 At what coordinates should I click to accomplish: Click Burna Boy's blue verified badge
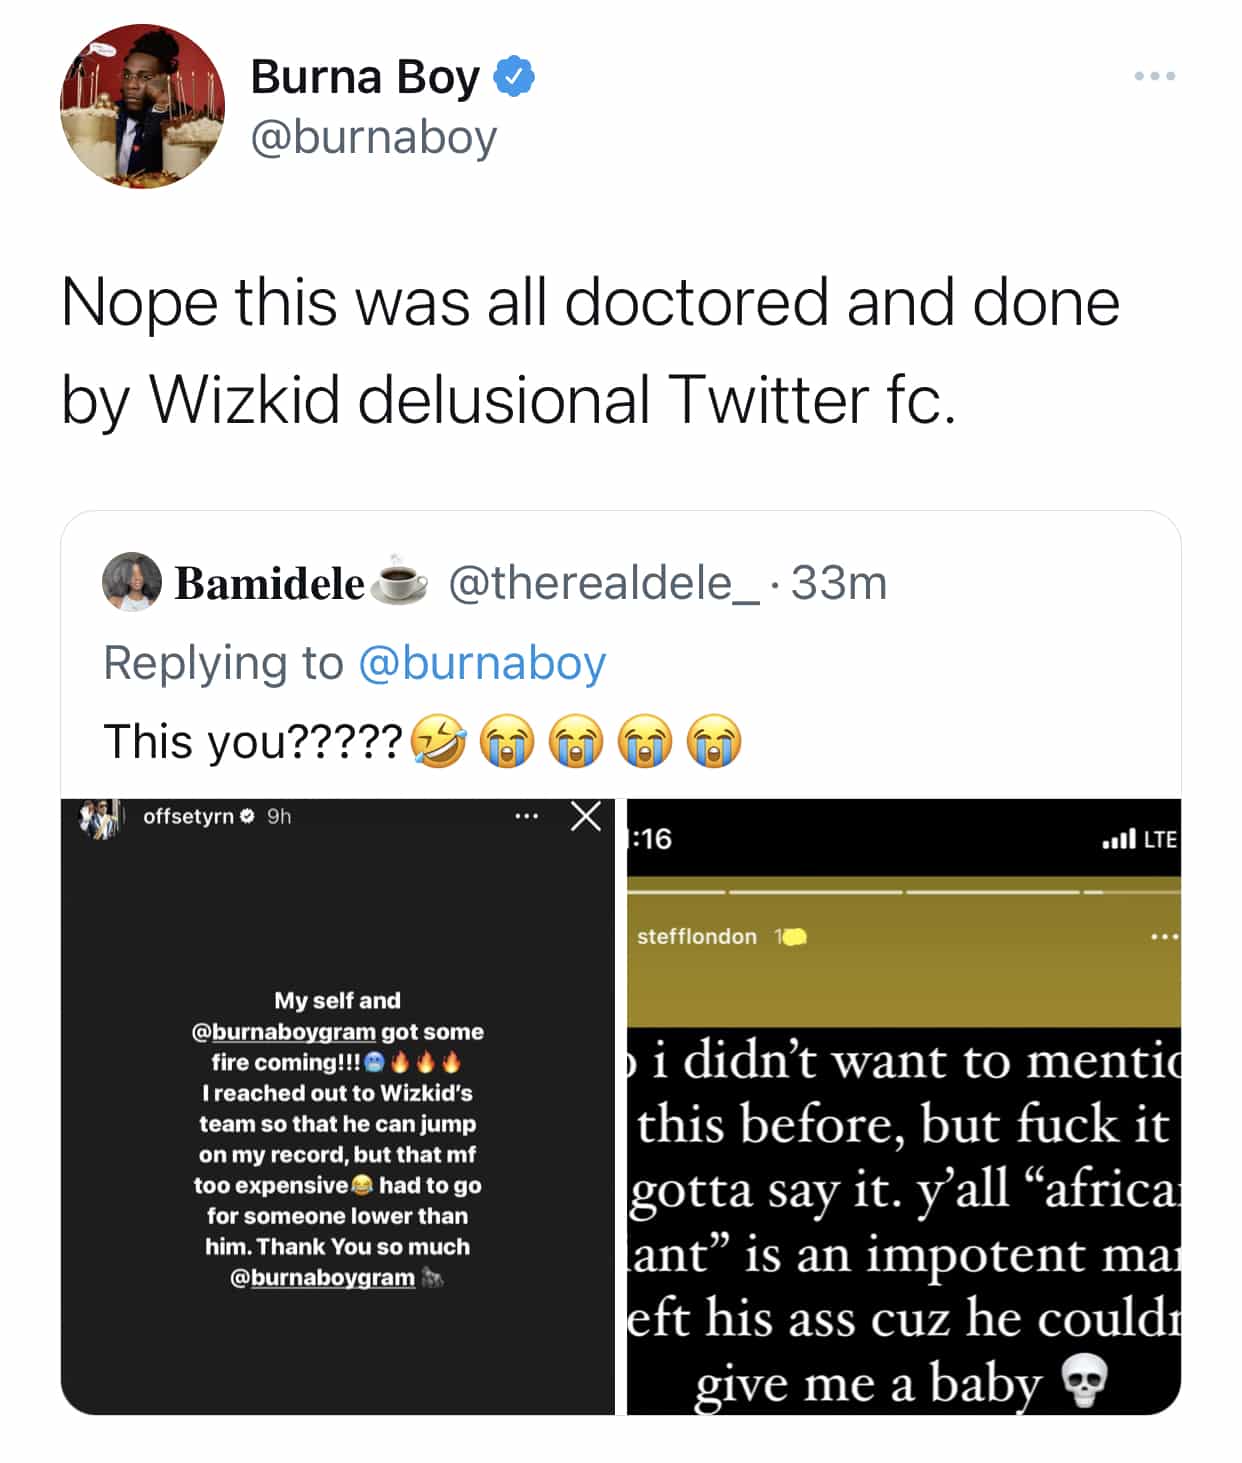515,77
